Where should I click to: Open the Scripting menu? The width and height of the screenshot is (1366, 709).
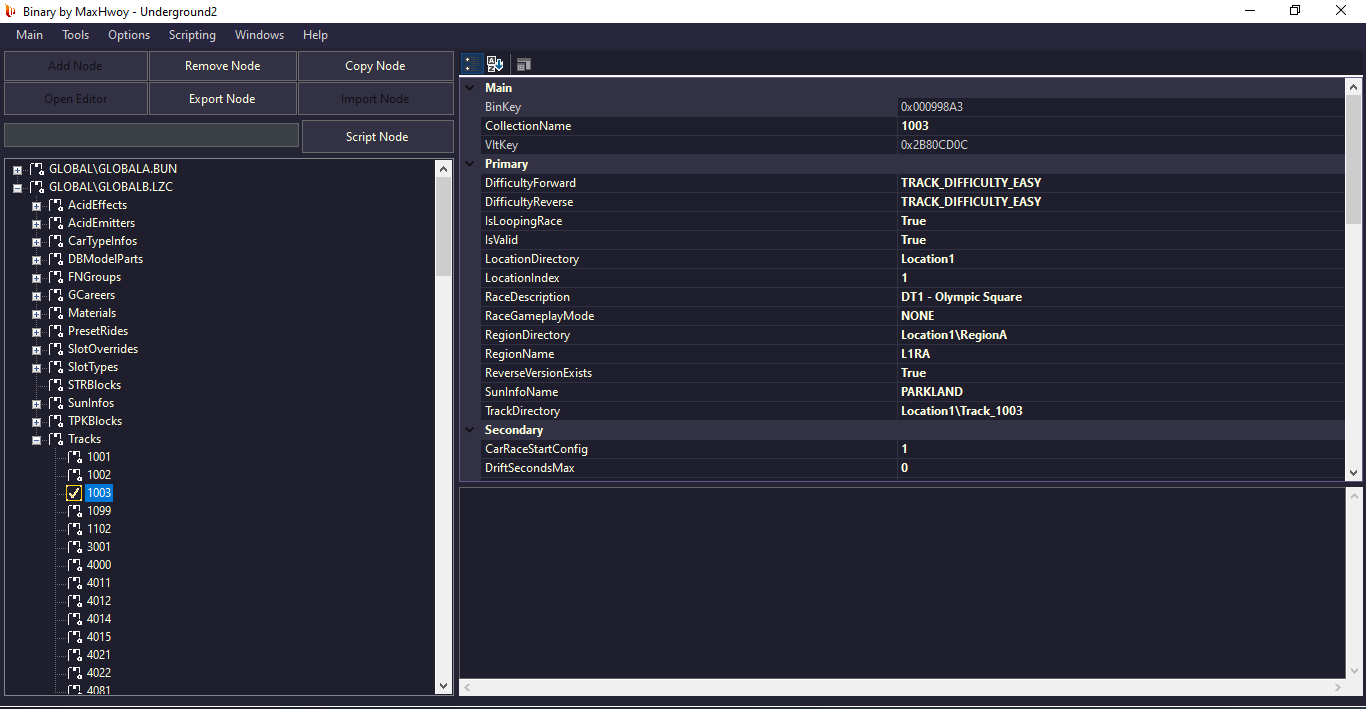click(192, 35)
